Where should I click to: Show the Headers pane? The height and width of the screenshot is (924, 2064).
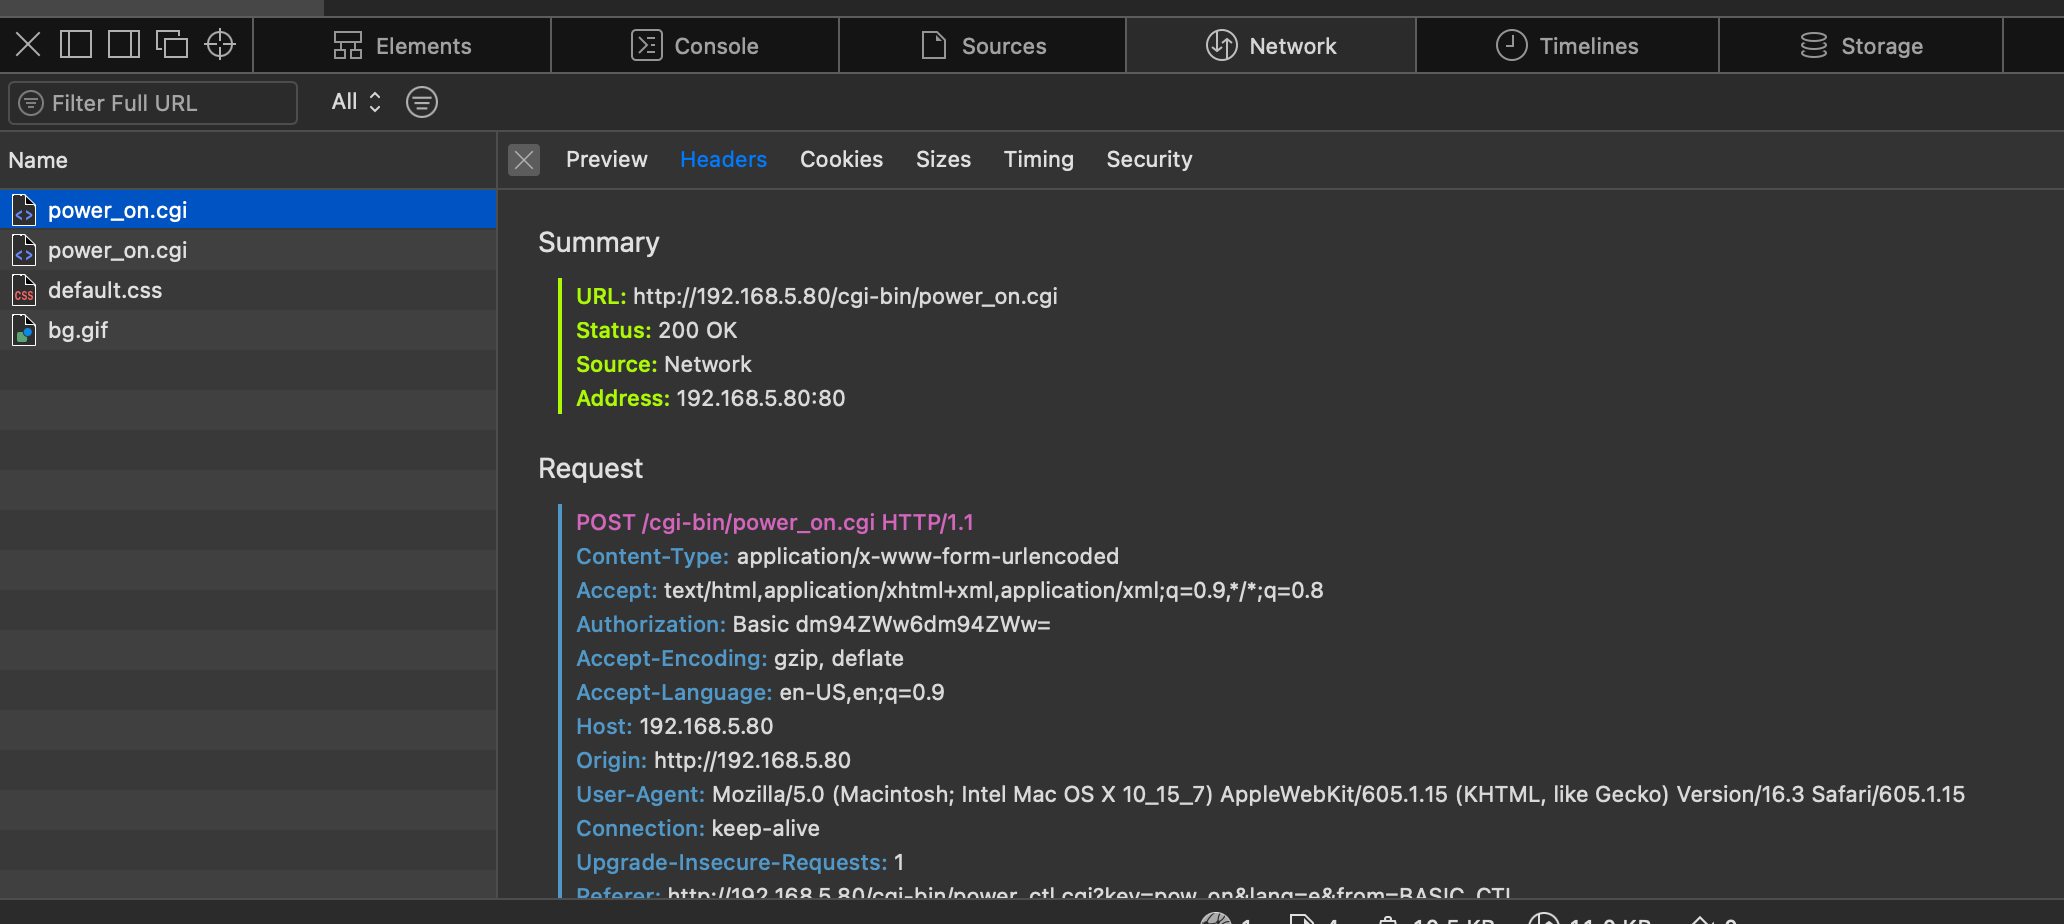coord(723,160)
